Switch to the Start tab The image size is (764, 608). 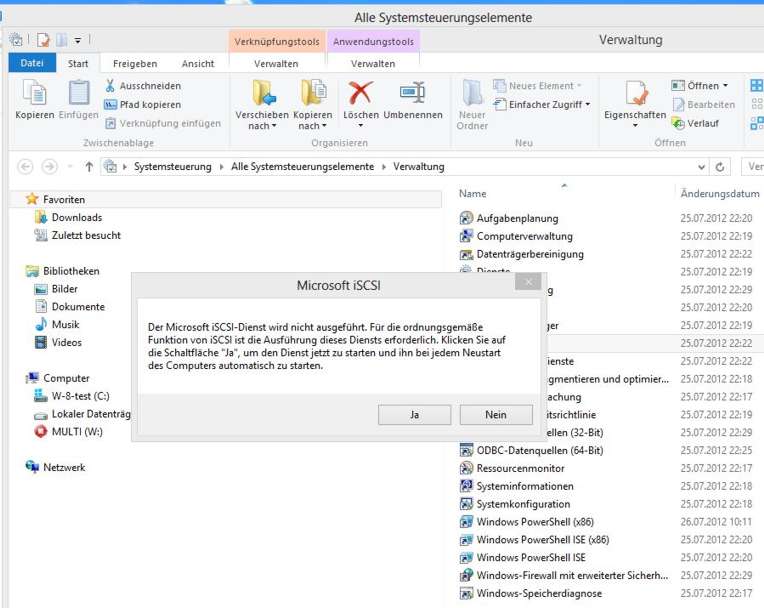click(x=78, y=64)
